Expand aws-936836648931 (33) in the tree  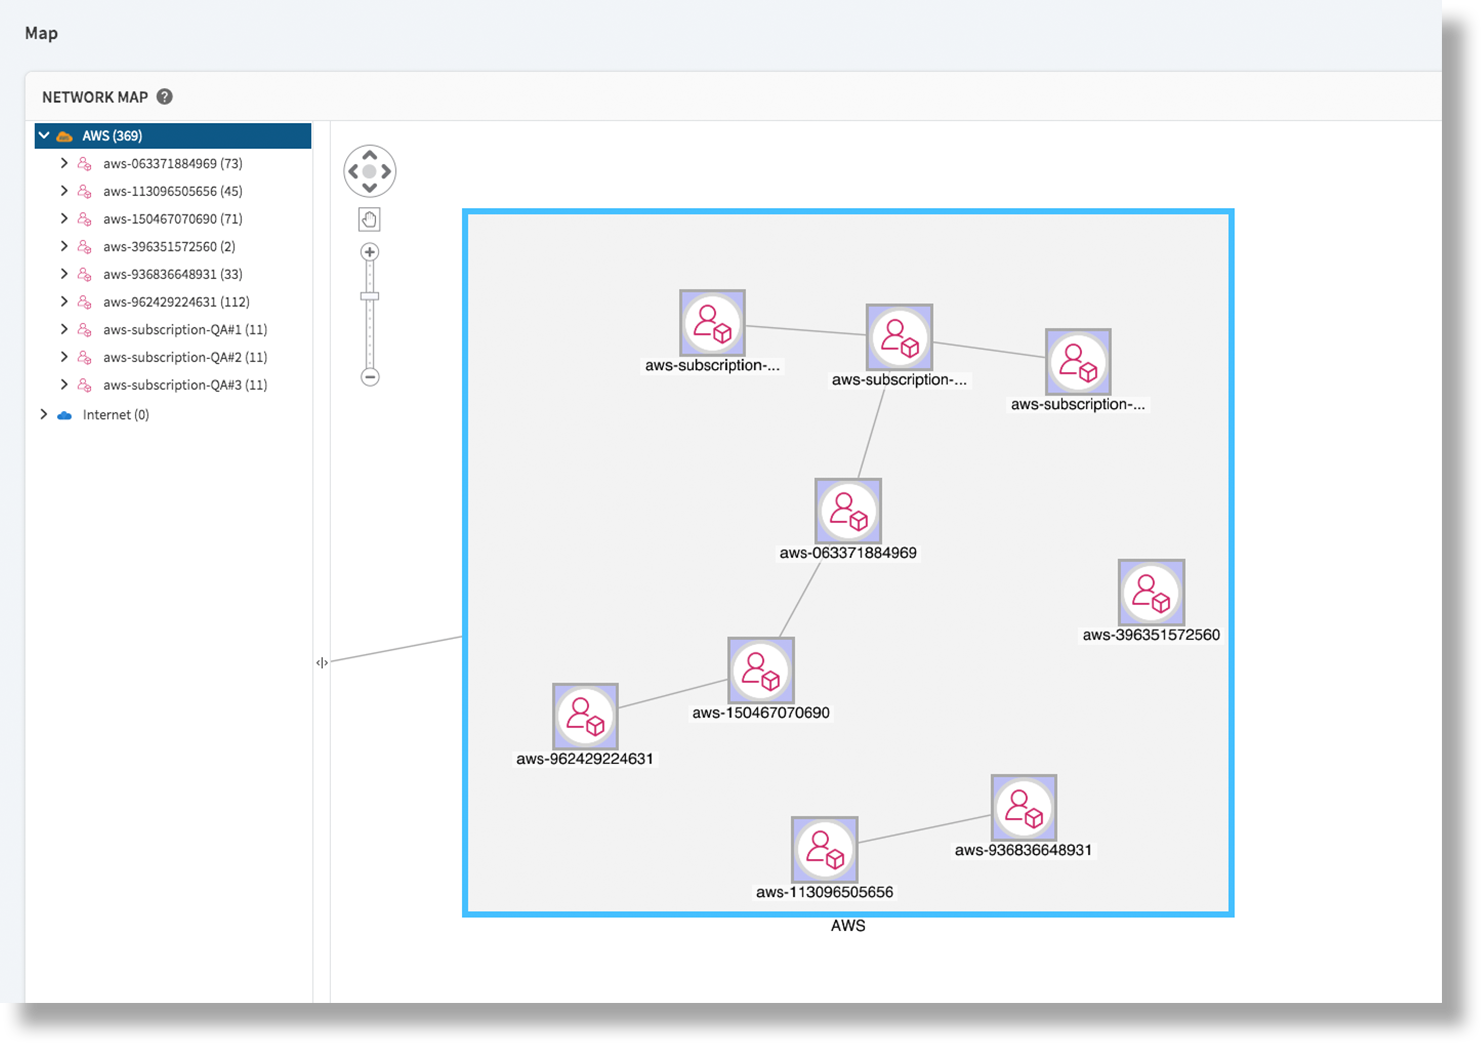[x=64, y=274]
